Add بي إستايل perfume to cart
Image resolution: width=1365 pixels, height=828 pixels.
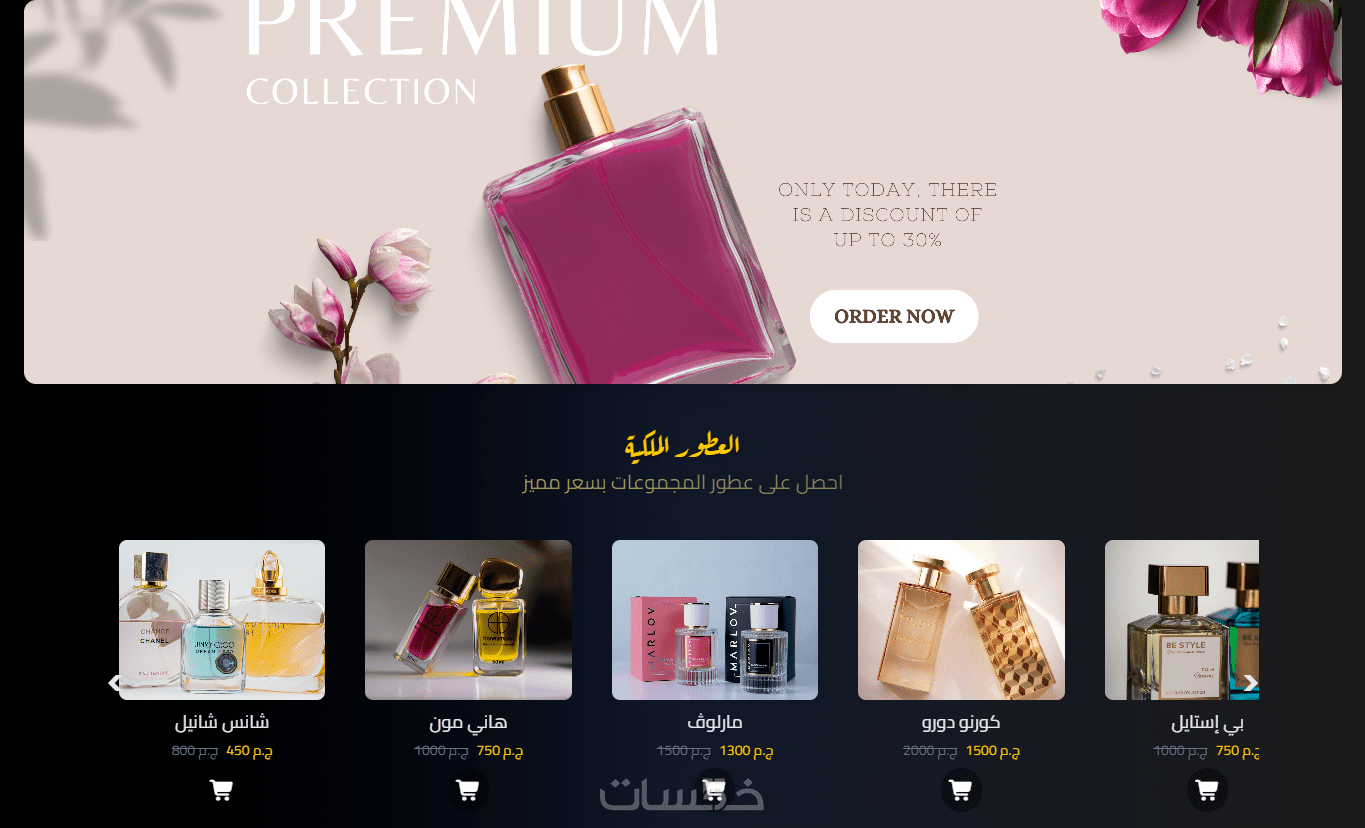pos(1207,790)
